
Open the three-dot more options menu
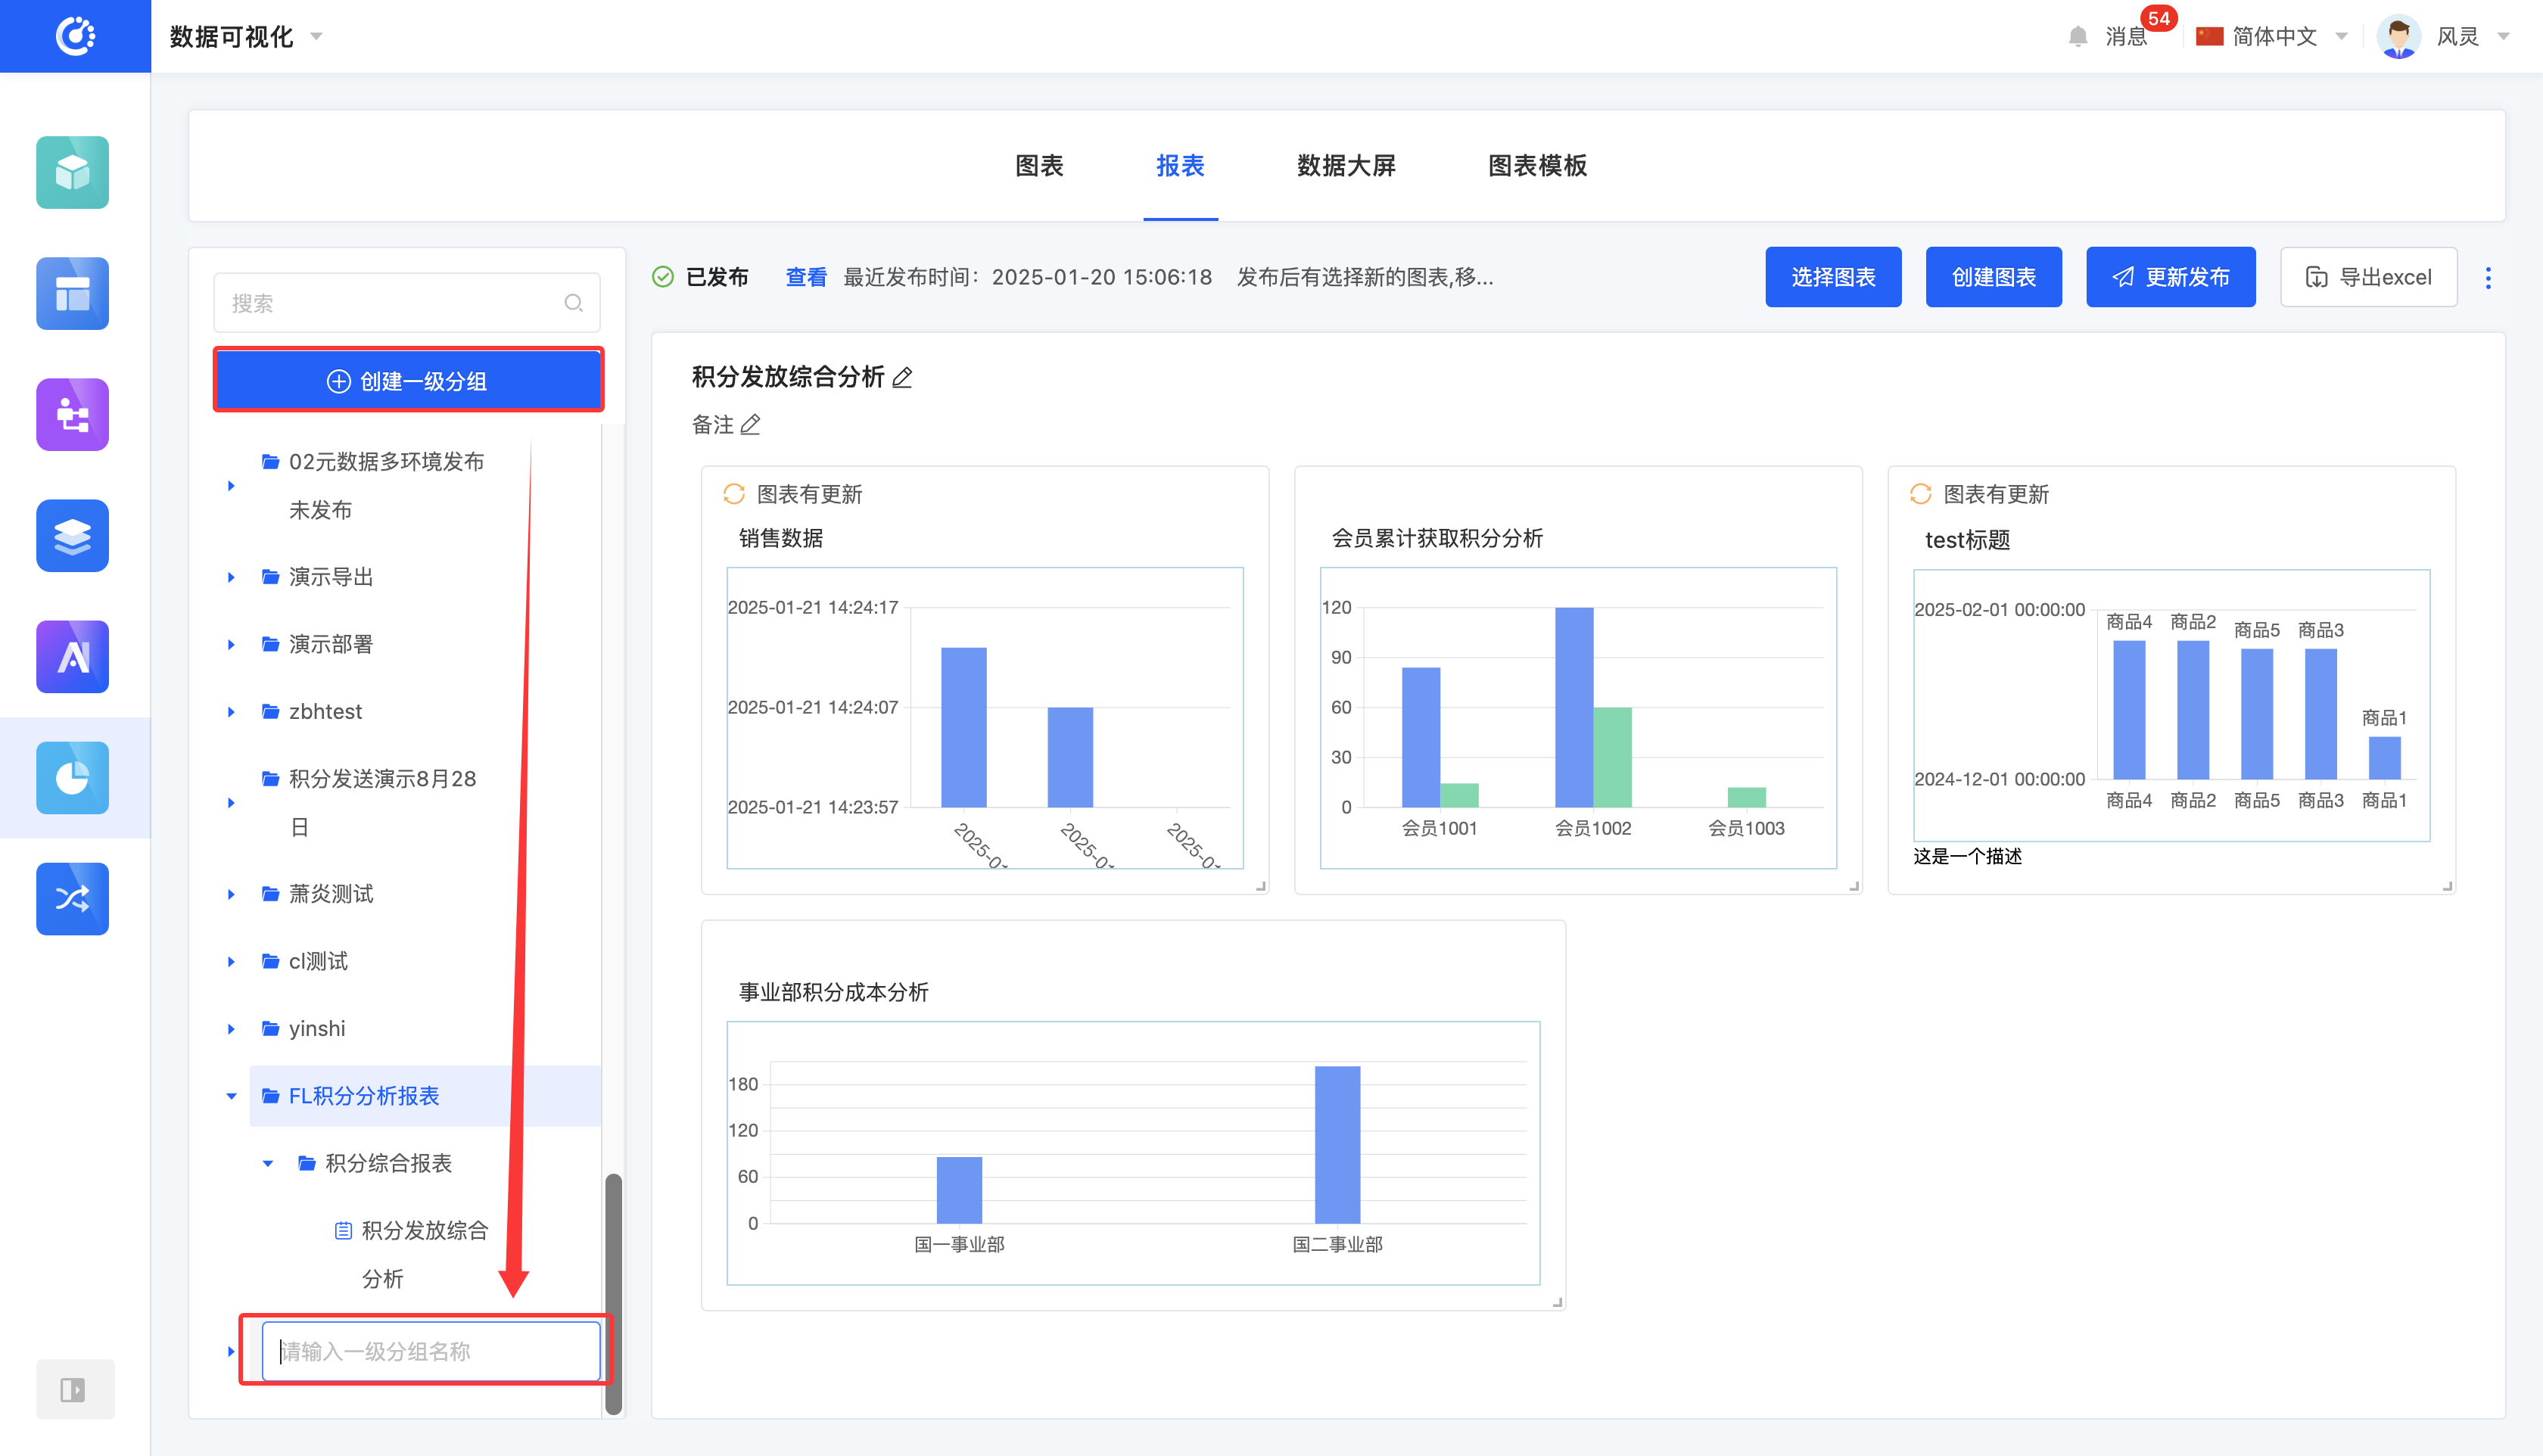[2488, 277]
